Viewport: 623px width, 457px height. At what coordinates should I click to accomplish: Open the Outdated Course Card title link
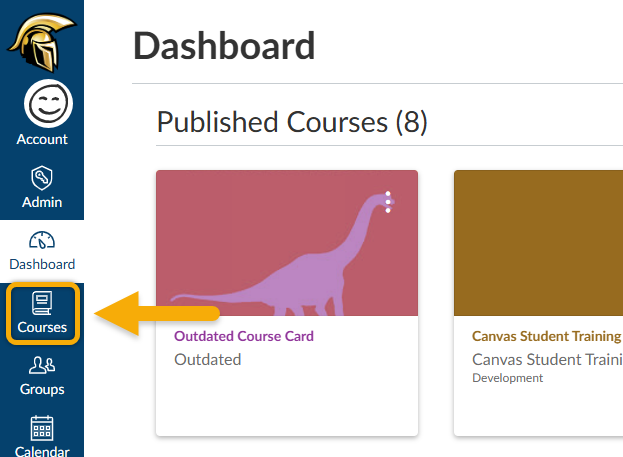tap(244, 336)
